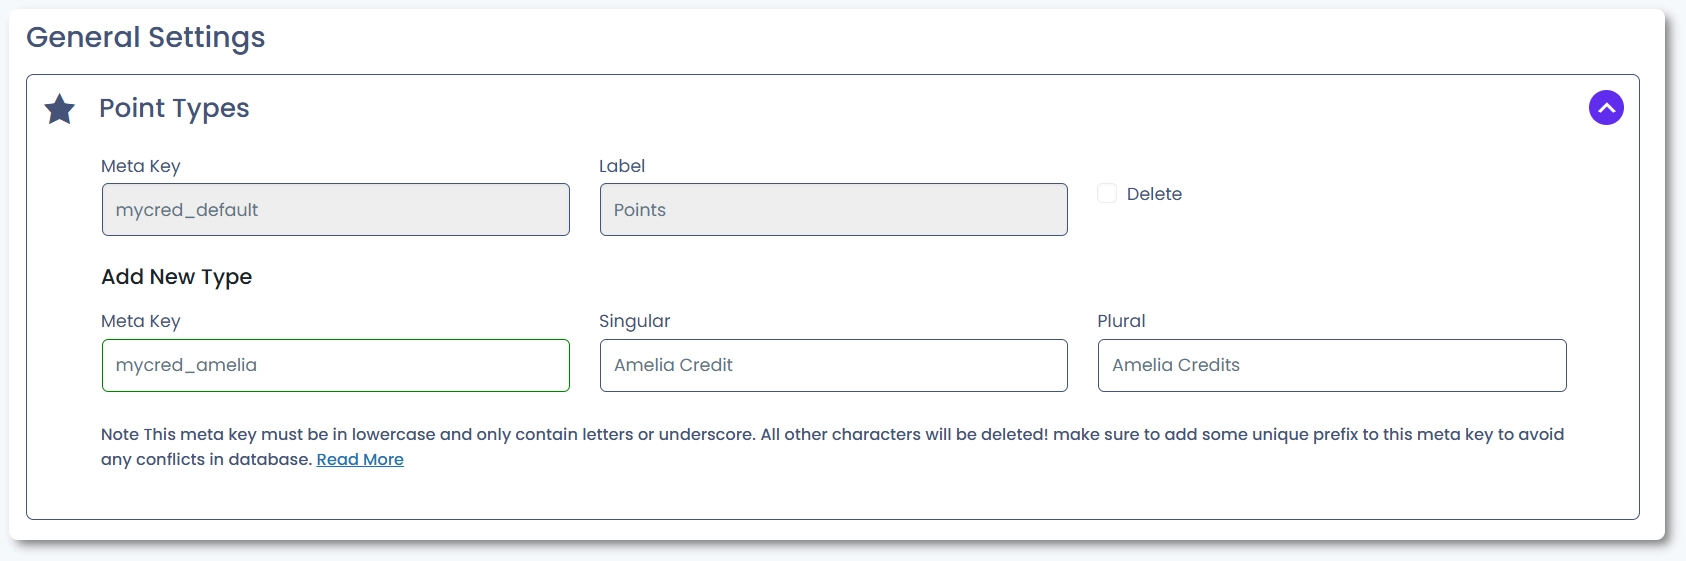Click the Points label field
The height and width of the screenshot is (561, 1686).
click(833, 210)
